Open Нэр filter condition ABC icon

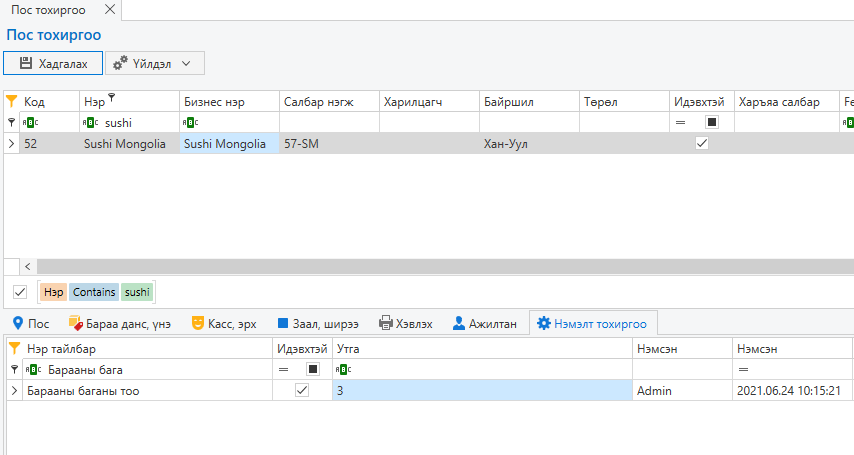point(90,123)
